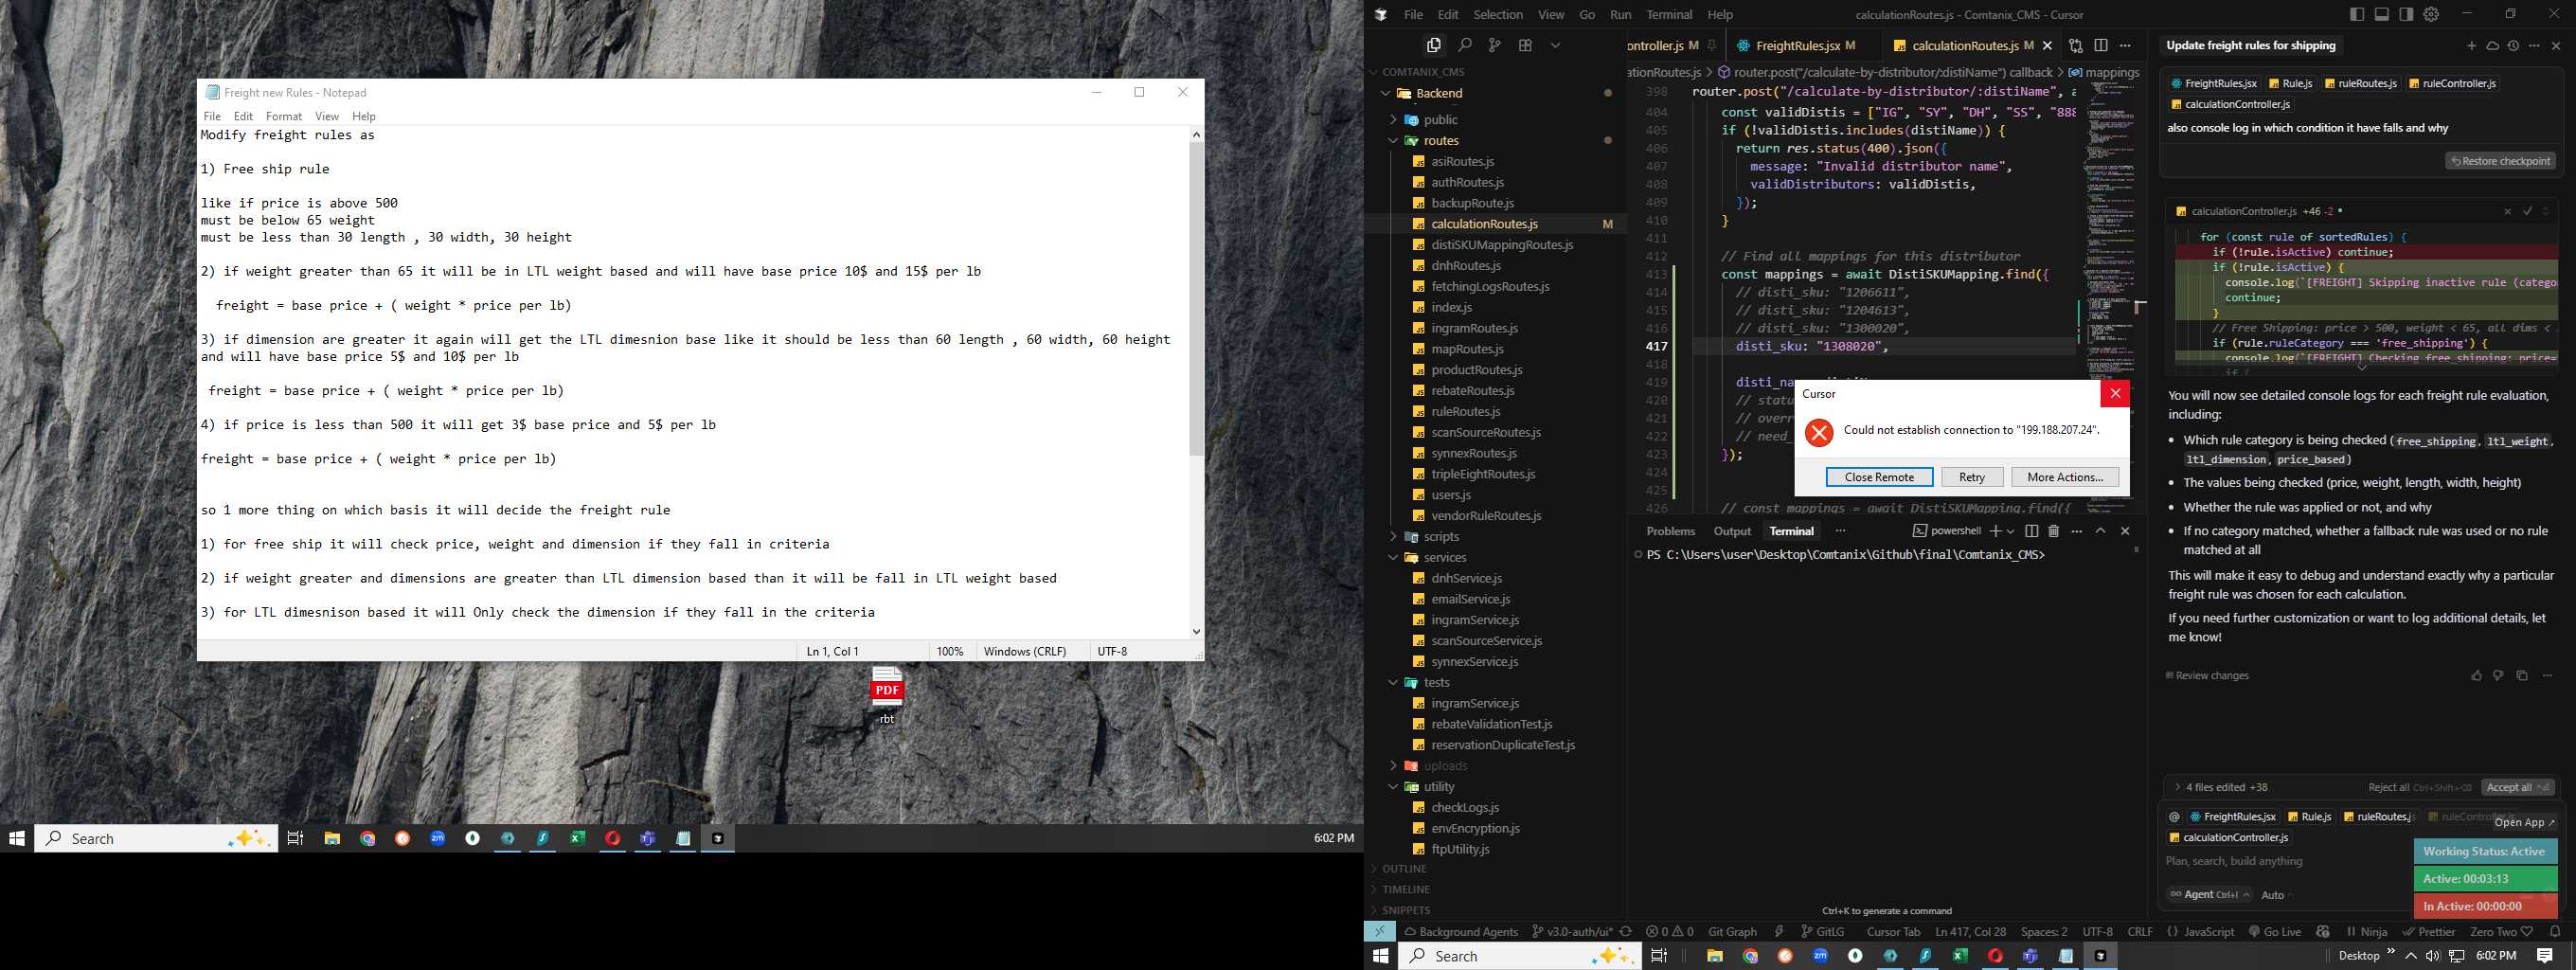This screenshot has height=970, width=2576.
Task: Click the cloud background agent icon in chat header
Action: point(2492,46)
